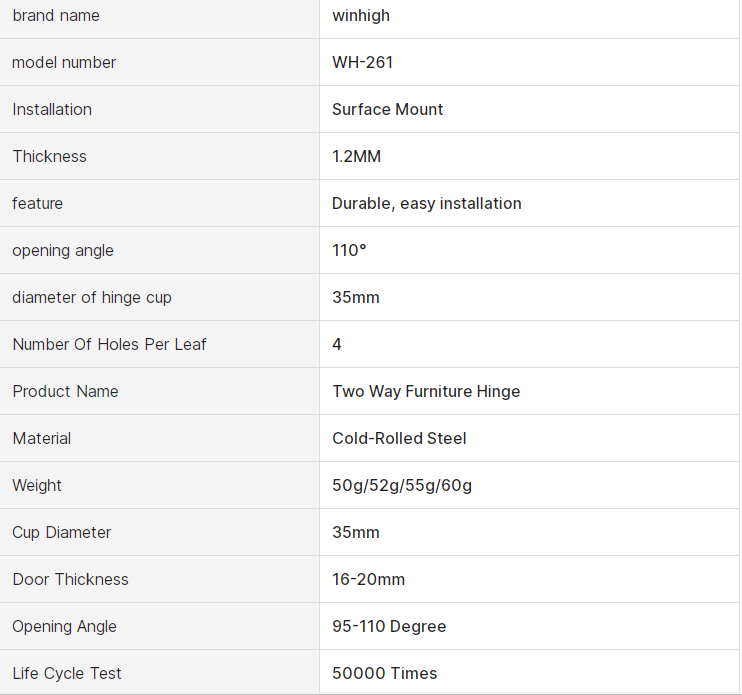Click the 'Cup Diameter' label cell
This screenshot has height=695, width=742.
[x=62, y=532]
